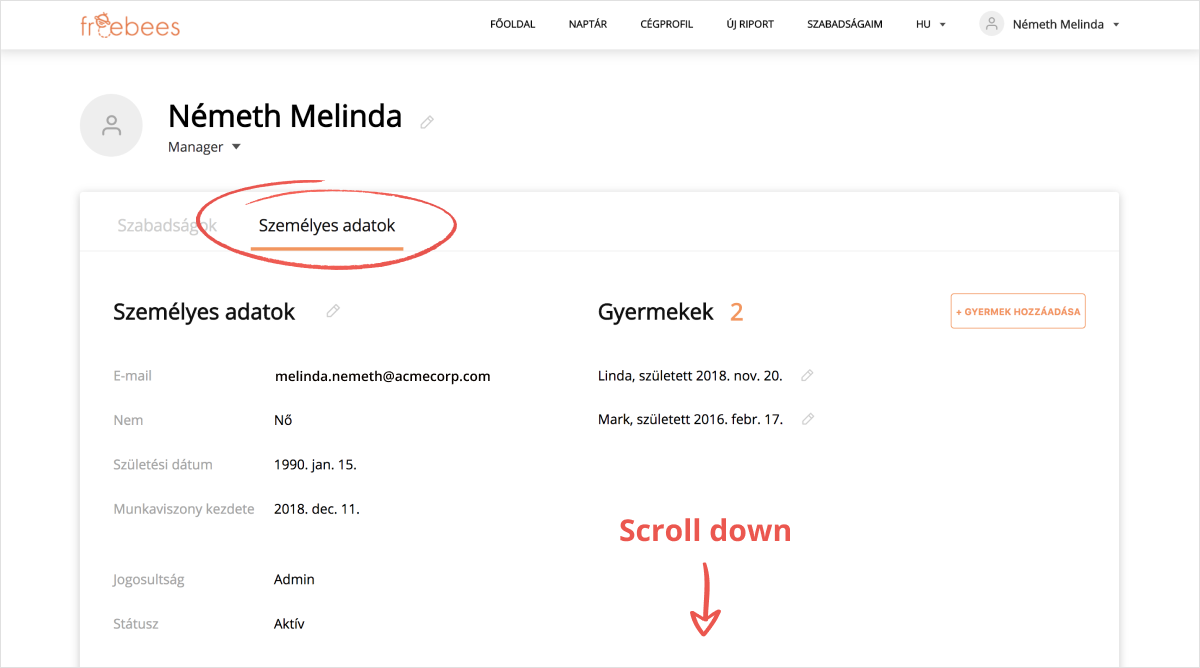Open the Németh Melinda account menu arrow

pyautogui.click(x=1116, y=25)
